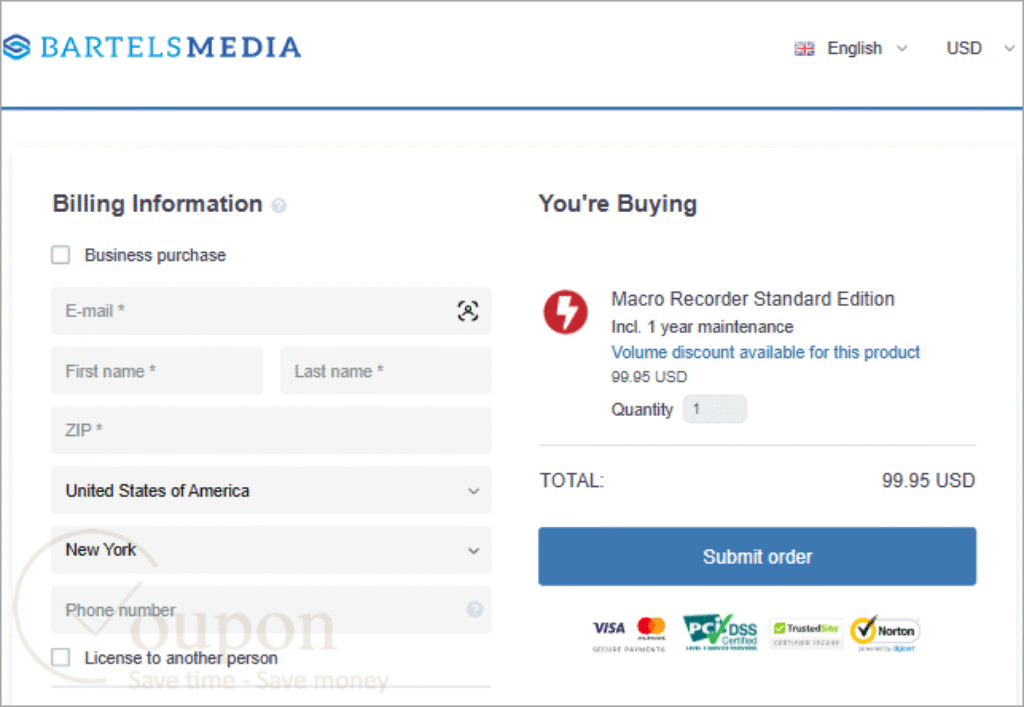Click the Macro Recorder product icon
The width and height of the screenshot is (1024, 707).
point(566,312)
